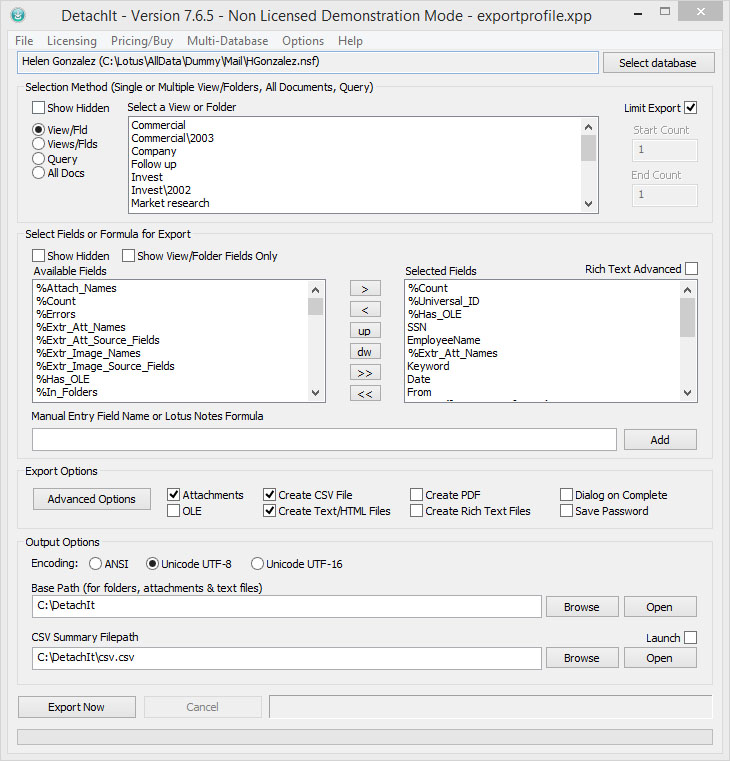Uncheck Create Text/HTML Files
Screen dimensions: 730x761
click(270, 511)
